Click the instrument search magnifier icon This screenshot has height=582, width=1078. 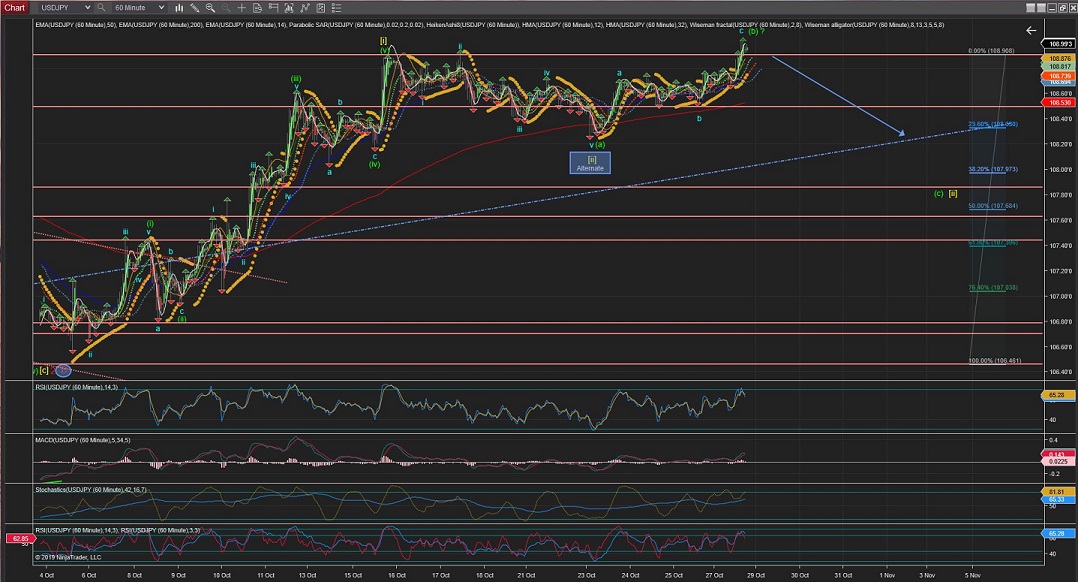point(100,7)
